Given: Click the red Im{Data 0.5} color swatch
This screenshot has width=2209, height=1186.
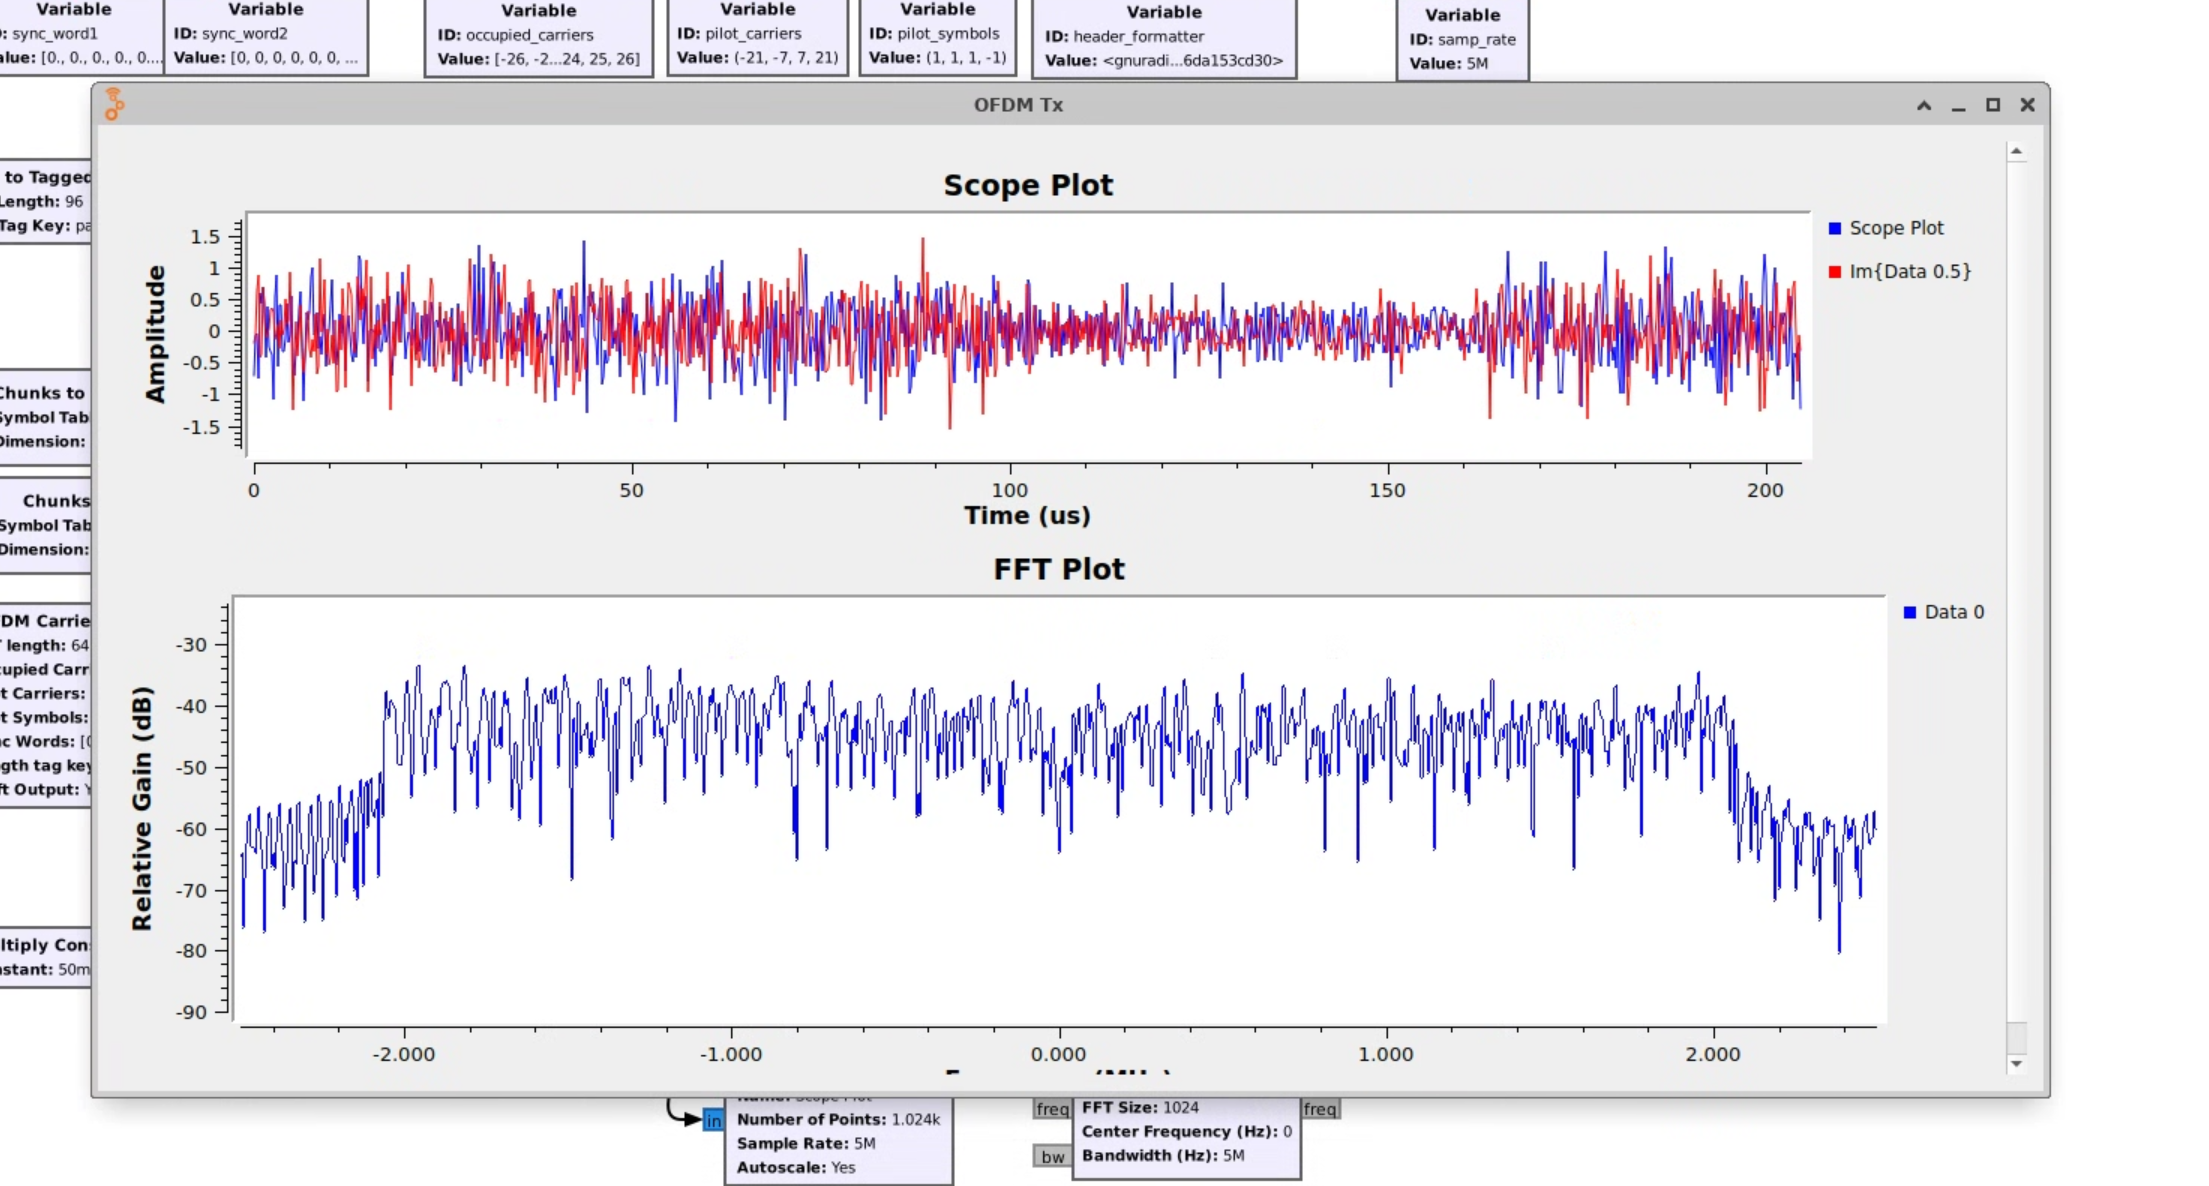Looking at the screenshot, I should [1835, 272].
